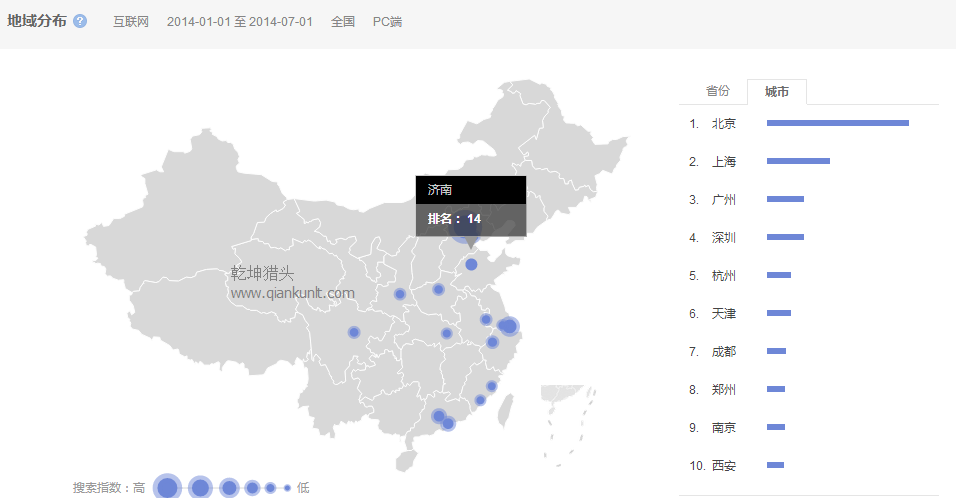Click the Taiwan island on the map
The image size is (956, 498).
click(506, 405)
